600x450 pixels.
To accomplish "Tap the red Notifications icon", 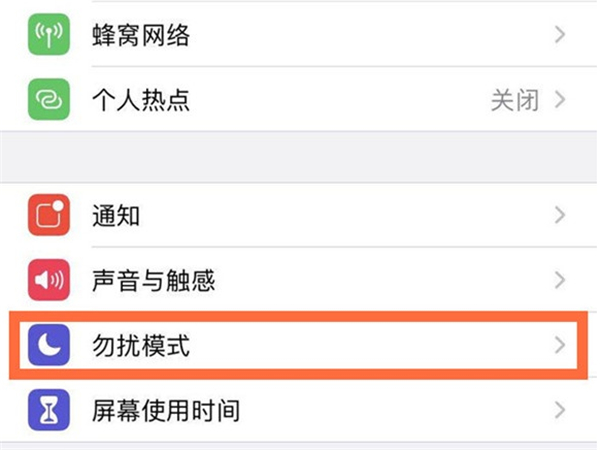I will 47,215.
